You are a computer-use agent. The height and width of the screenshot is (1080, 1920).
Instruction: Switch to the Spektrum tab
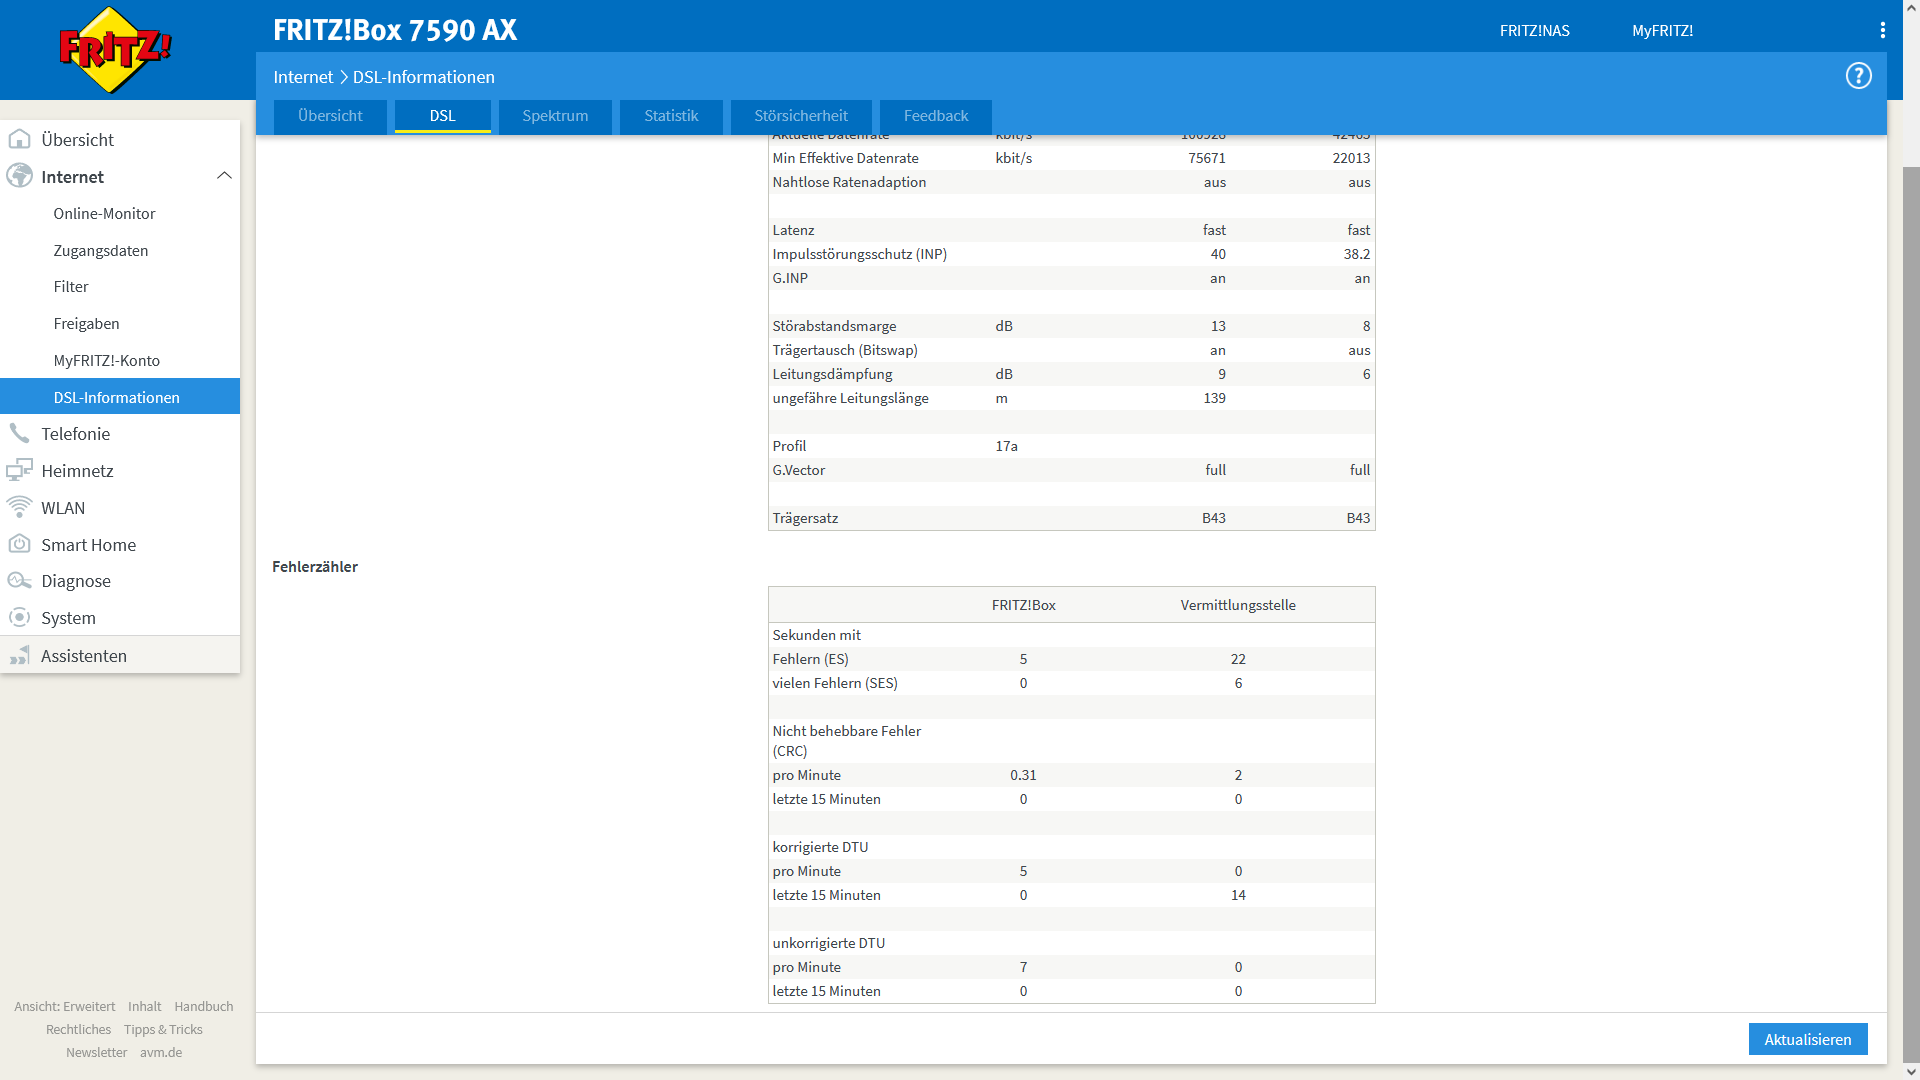555,116
